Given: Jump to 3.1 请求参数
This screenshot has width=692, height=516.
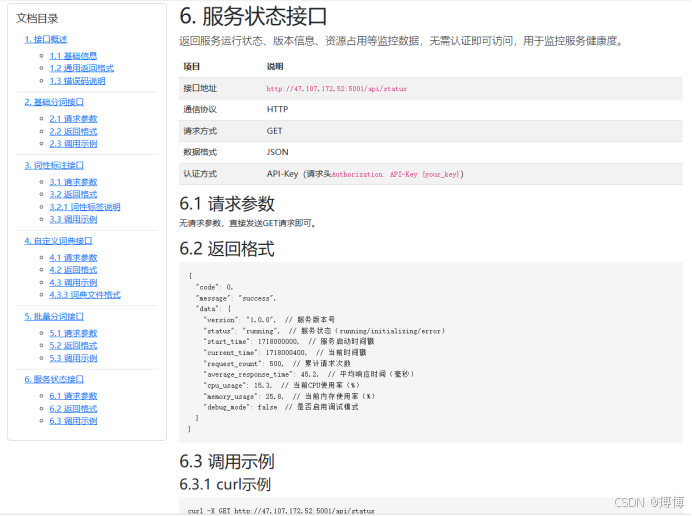Looking at the screenshot, I should click(73, 182).
